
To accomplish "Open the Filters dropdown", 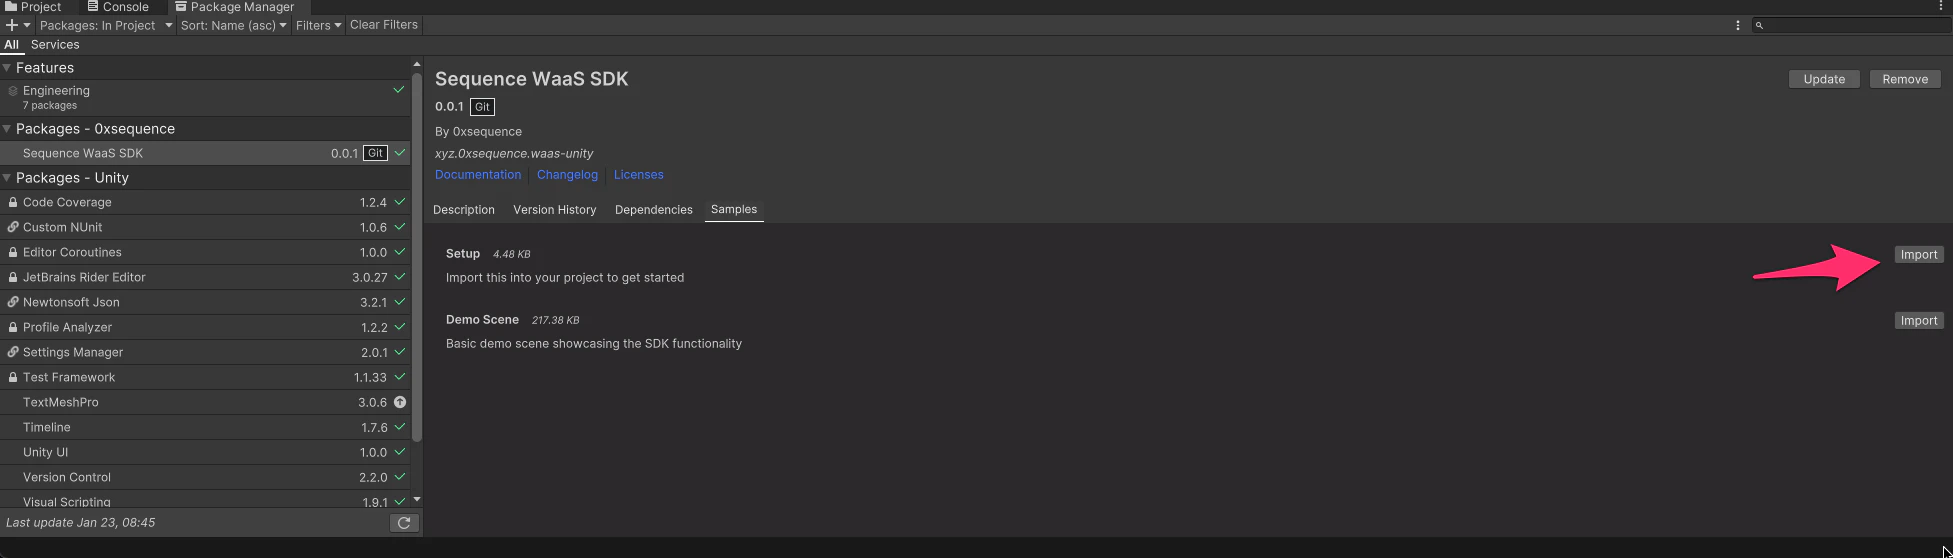I will click(x=318, y=25).
